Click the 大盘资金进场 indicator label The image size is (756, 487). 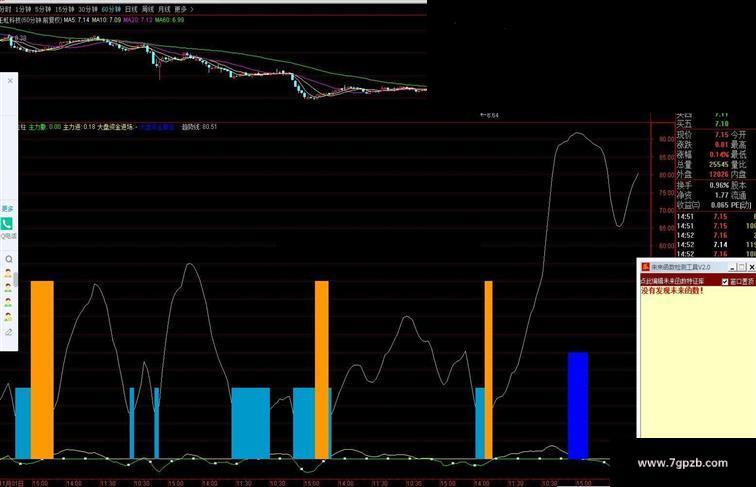[x=115, y=127]
